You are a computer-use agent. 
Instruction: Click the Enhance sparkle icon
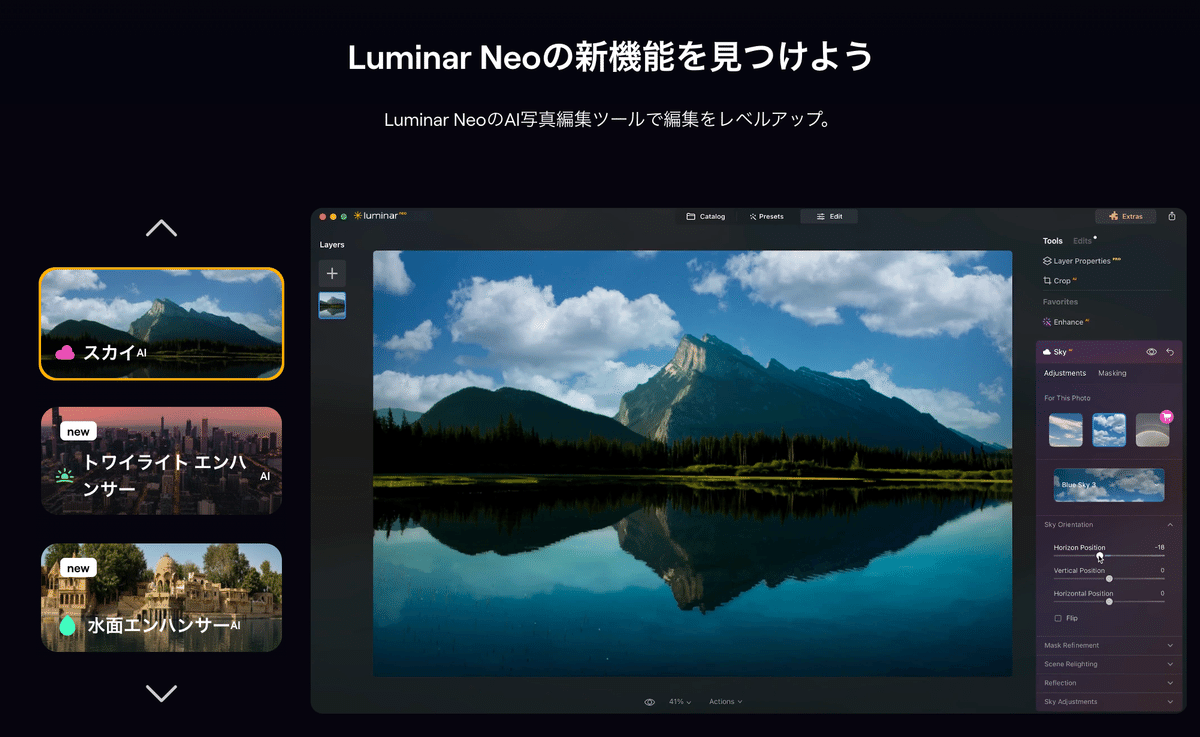[1047, 322]
